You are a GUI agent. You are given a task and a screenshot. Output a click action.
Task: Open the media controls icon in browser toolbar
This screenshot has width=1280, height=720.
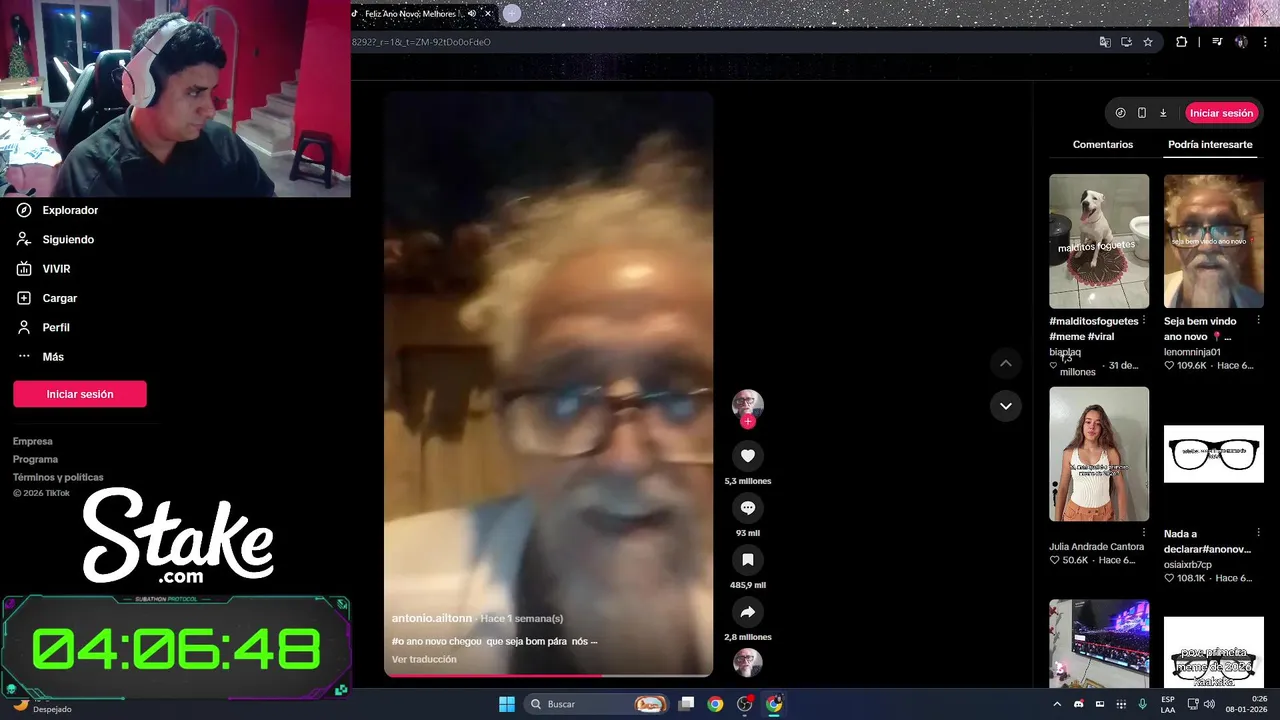click(x=1217, y=42)
